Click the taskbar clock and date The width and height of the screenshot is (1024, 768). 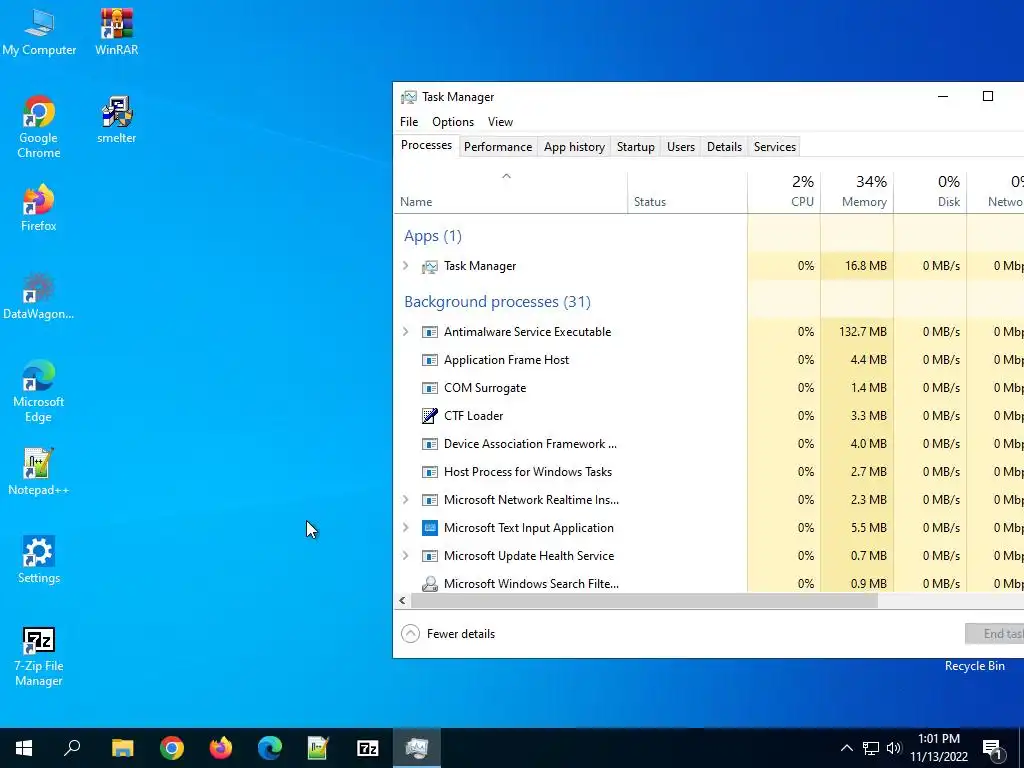[x=938, y=748]
